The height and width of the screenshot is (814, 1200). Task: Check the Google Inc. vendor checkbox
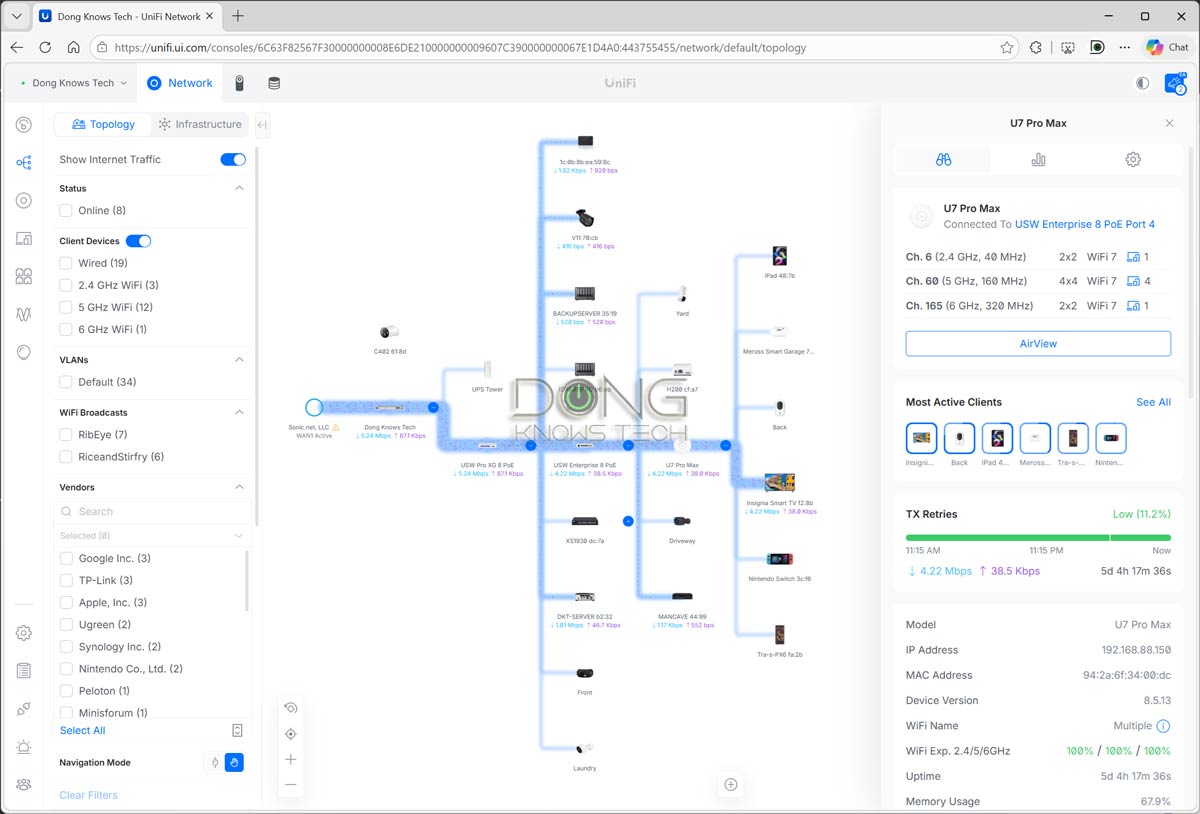(65, 558)
